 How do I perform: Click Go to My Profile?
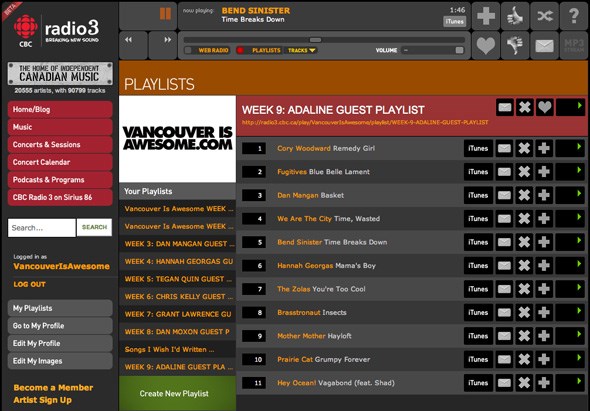point(60,326)
